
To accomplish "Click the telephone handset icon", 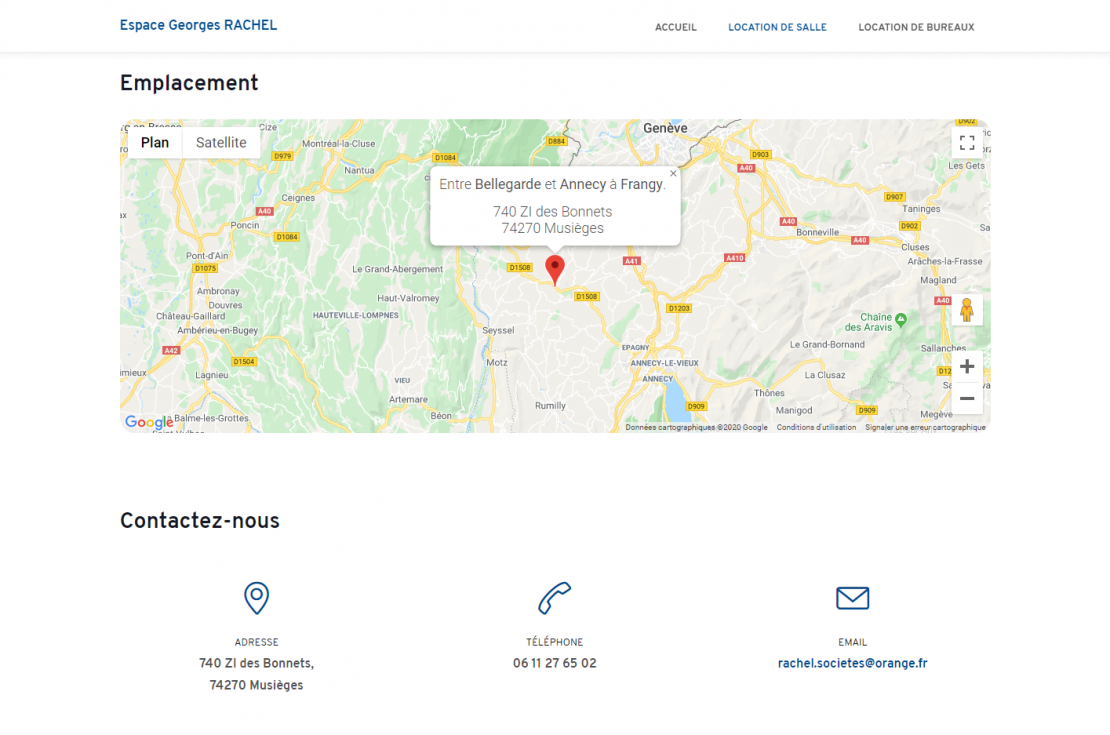I will tap(554, 598).
